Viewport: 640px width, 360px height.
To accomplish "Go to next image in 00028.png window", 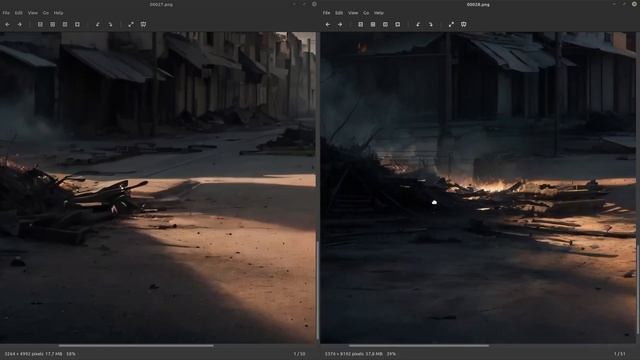I will click(x=340, y=24).
